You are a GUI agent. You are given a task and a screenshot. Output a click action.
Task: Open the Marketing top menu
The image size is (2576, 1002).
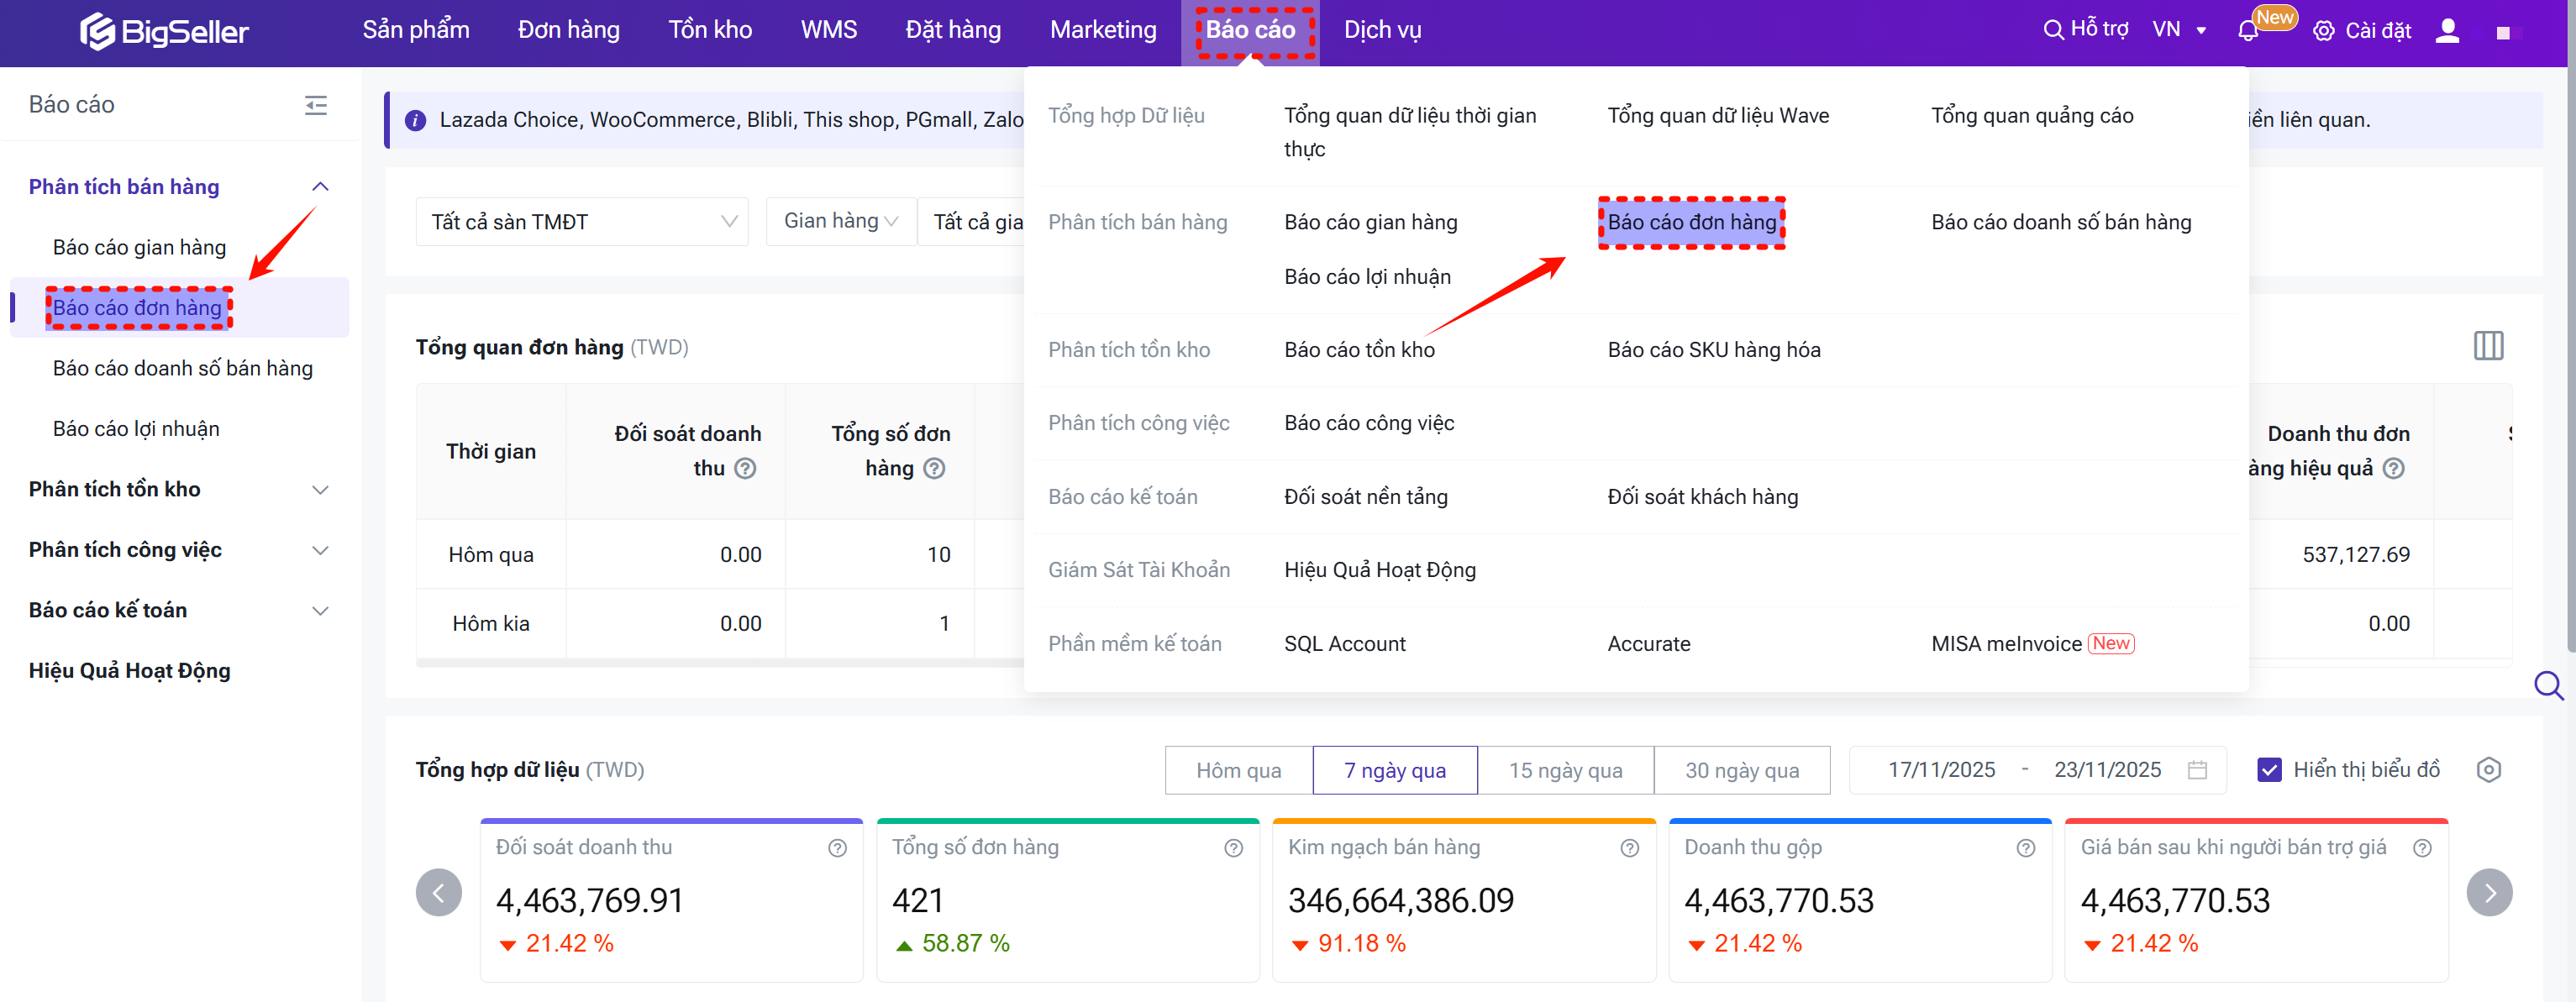point(1102,30)
